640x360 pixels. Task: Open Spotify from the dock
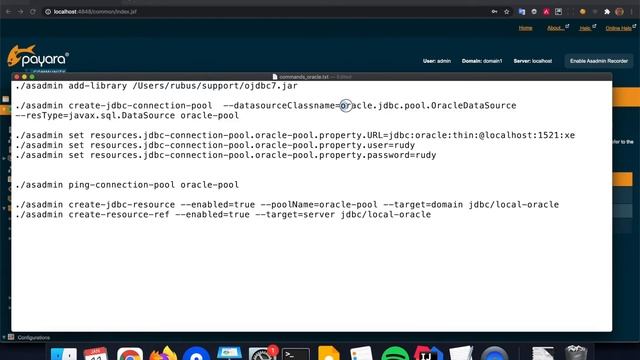click(395, 354)
